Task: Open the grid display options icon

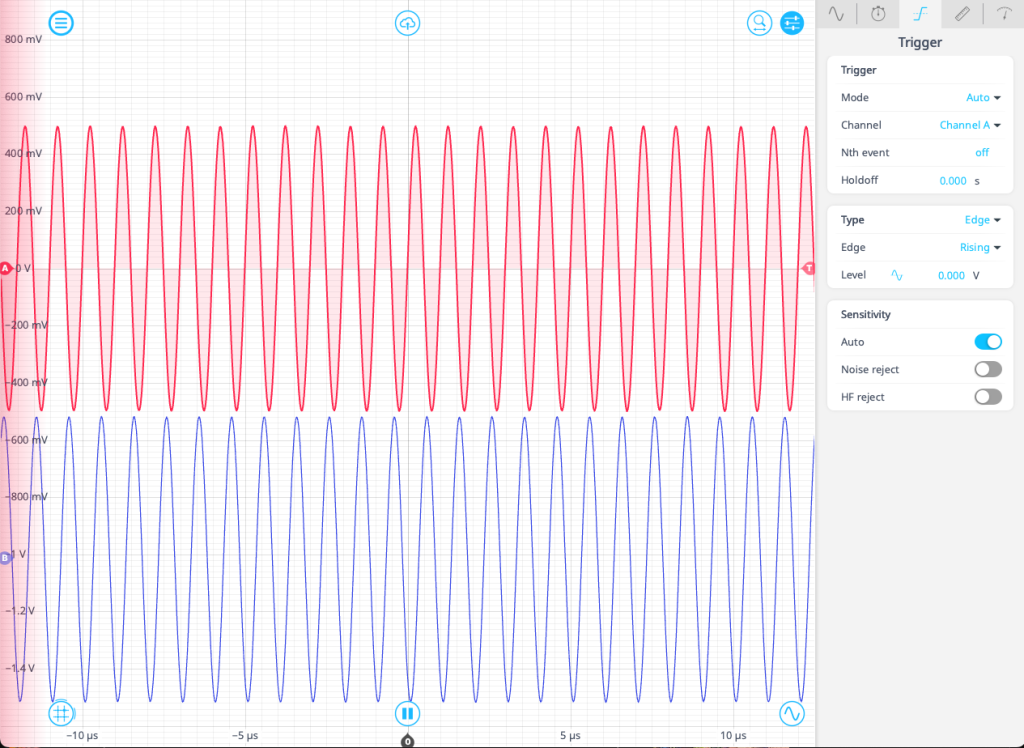Action: (61, 713)
